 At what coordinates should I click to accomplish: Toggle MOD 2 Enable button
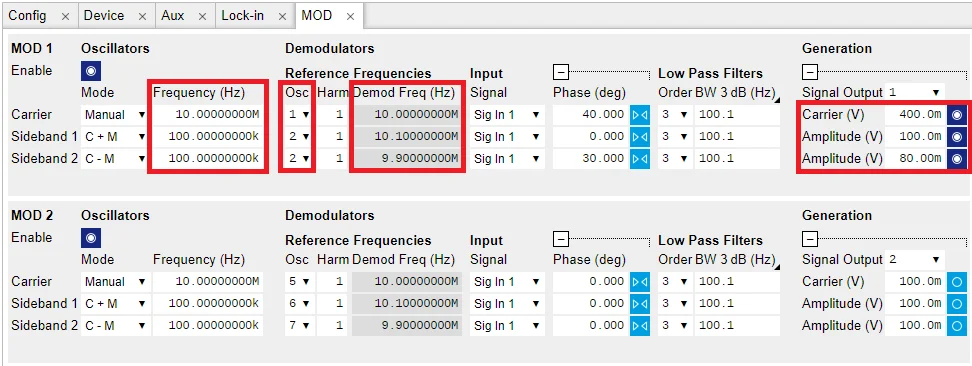point(91,238)
